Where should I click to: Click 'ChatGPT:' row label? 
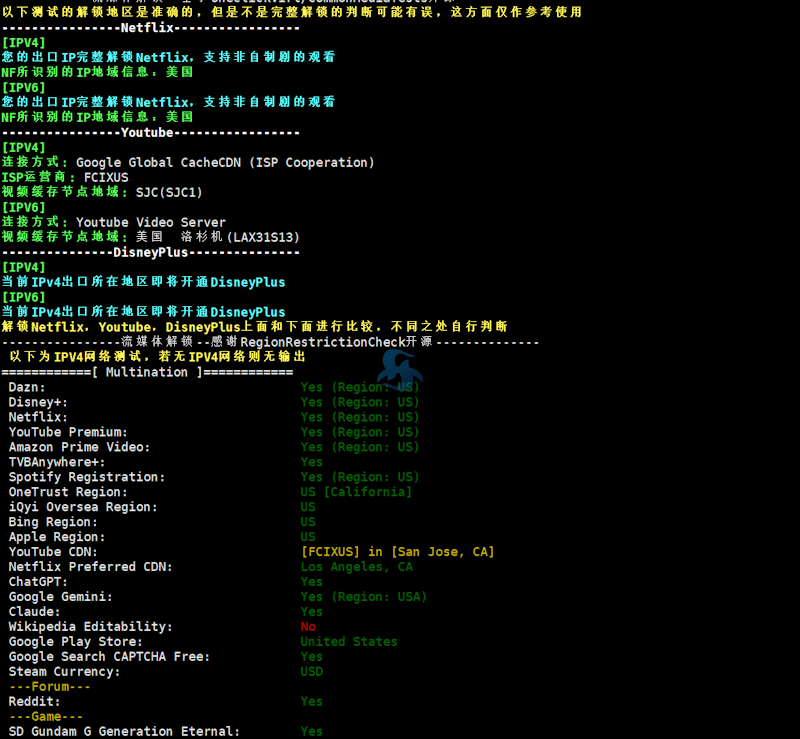(38, 582)
